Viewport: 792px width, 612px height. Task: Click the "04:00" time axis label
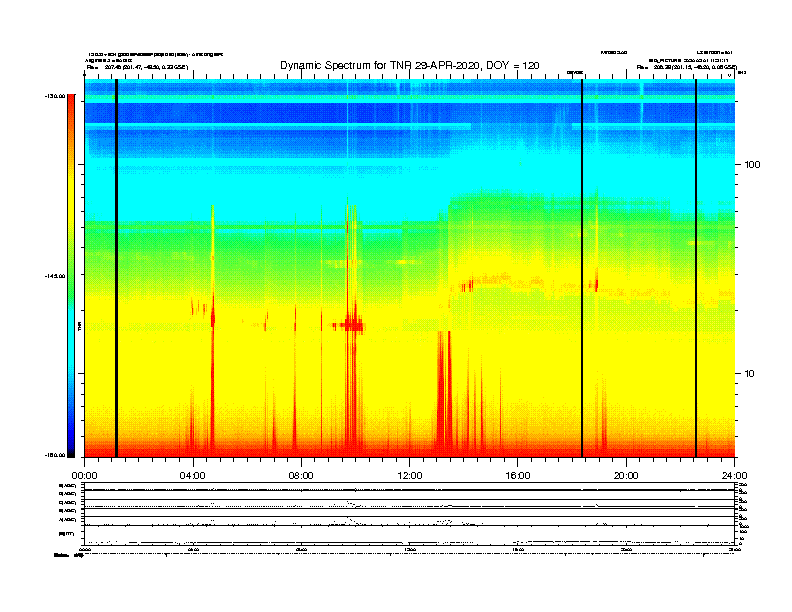tap(193, 476)
